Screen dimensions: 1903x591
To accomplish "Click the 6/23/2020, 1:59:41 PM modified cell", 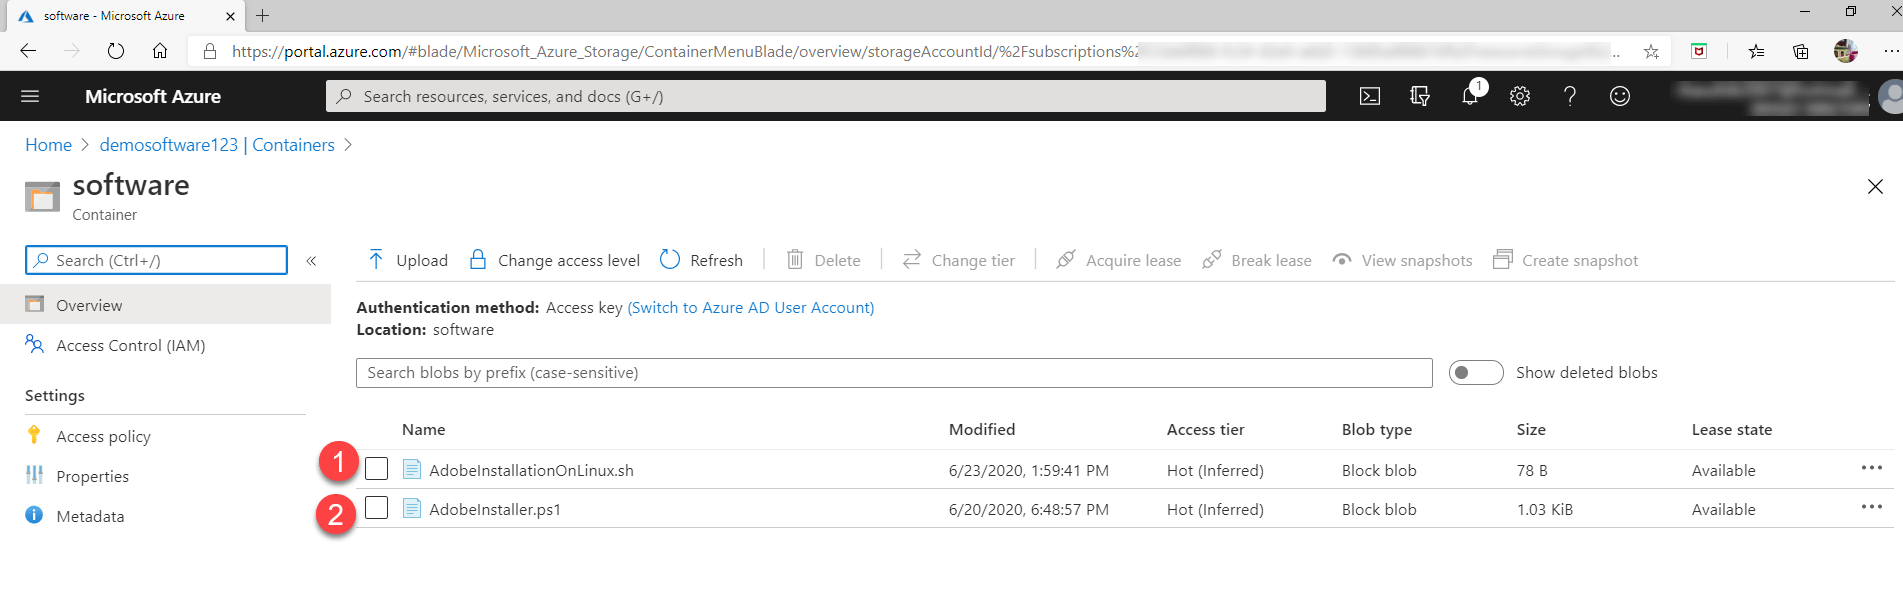I will 1029,470.
